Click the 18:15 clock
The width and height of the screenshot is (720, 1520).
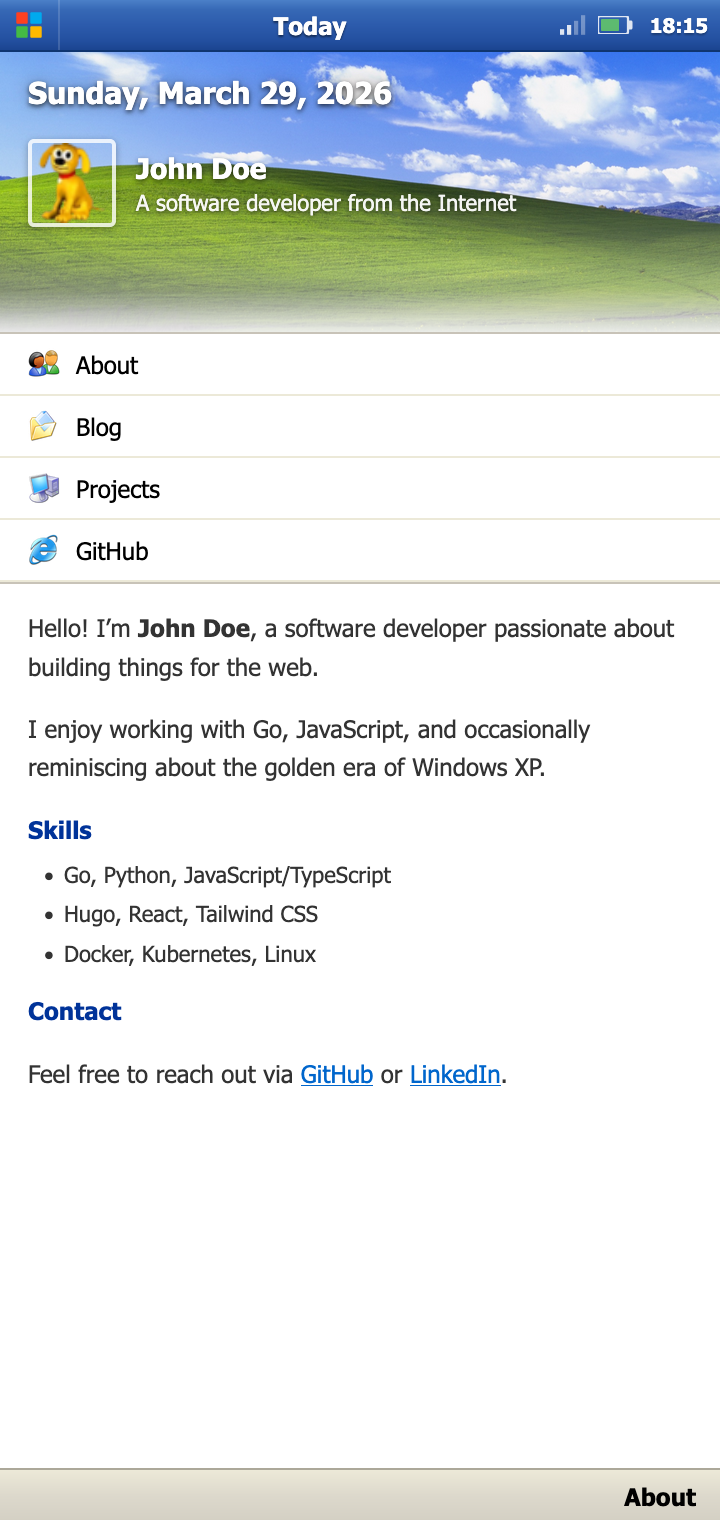pos(678,26)
